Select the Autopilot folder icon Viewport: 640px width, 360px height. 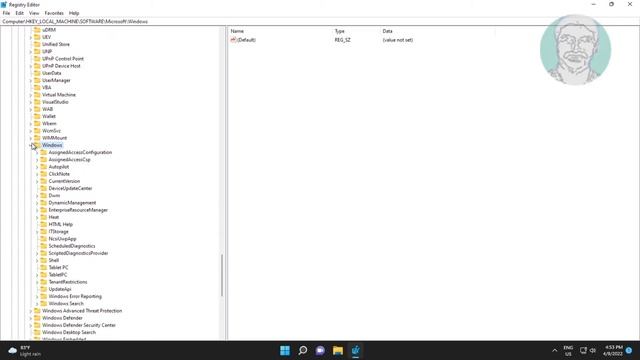(44, 167)
